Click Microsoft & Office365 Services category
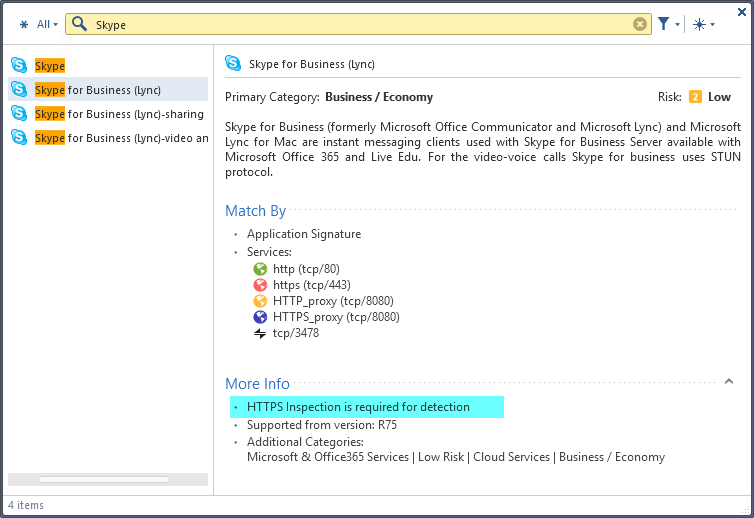Viewport: 754px width, 518px height. (328, 457)
